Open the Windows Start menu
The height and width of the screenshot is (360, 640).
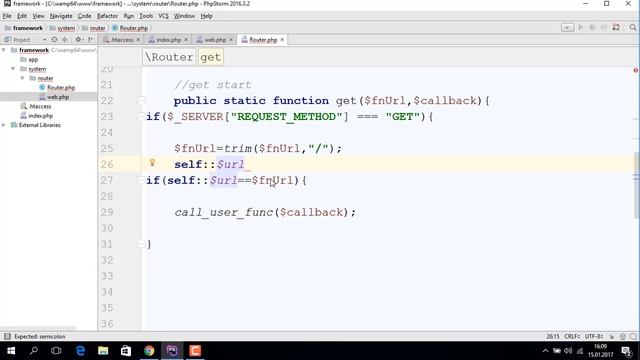coord(11,351)
